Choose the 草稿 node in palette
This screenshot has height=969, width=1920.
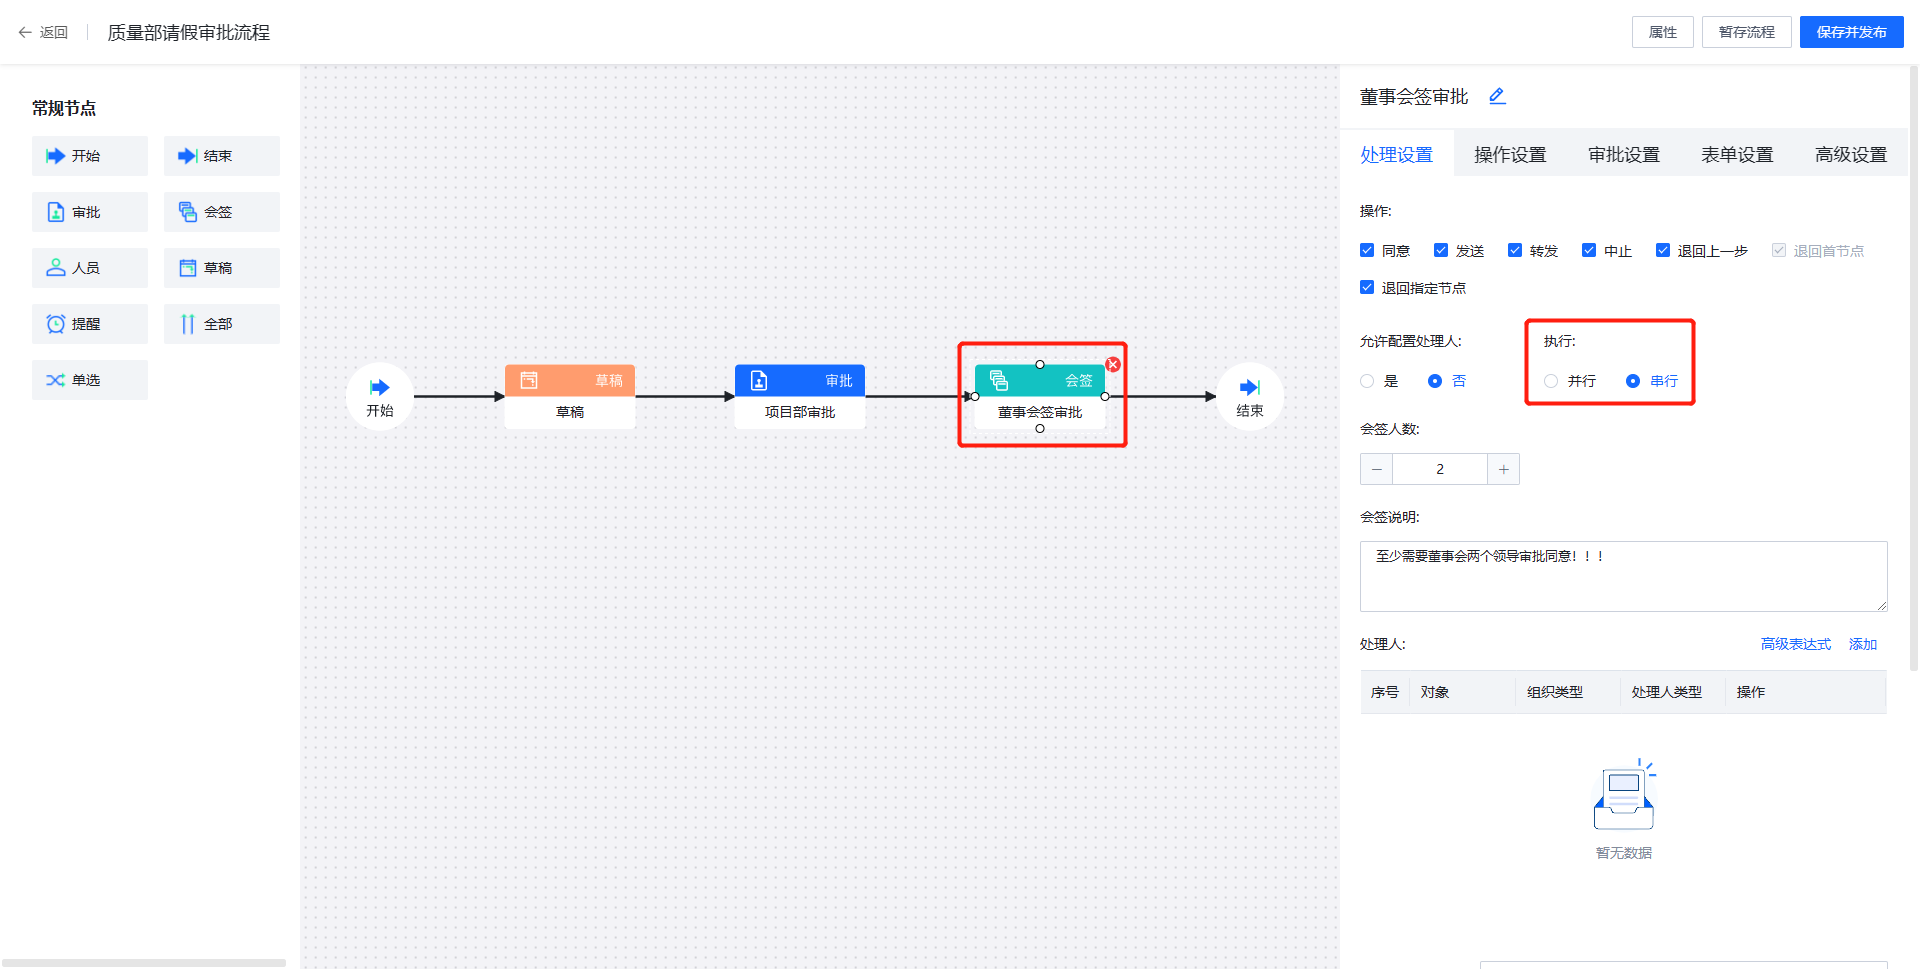(222, 268)
